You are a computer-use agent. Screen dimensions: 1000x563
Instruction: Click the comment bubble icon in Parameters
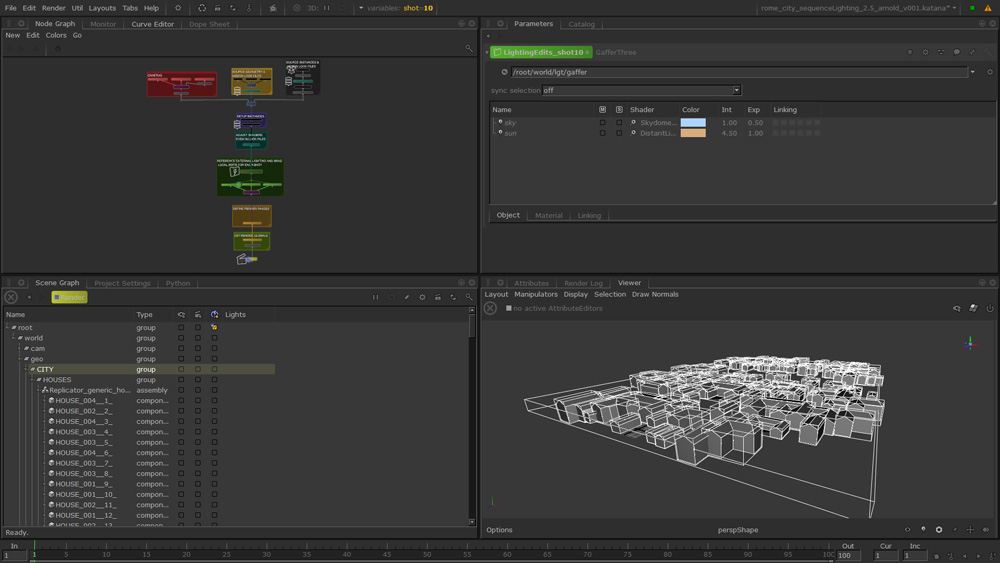coord(957,52)
